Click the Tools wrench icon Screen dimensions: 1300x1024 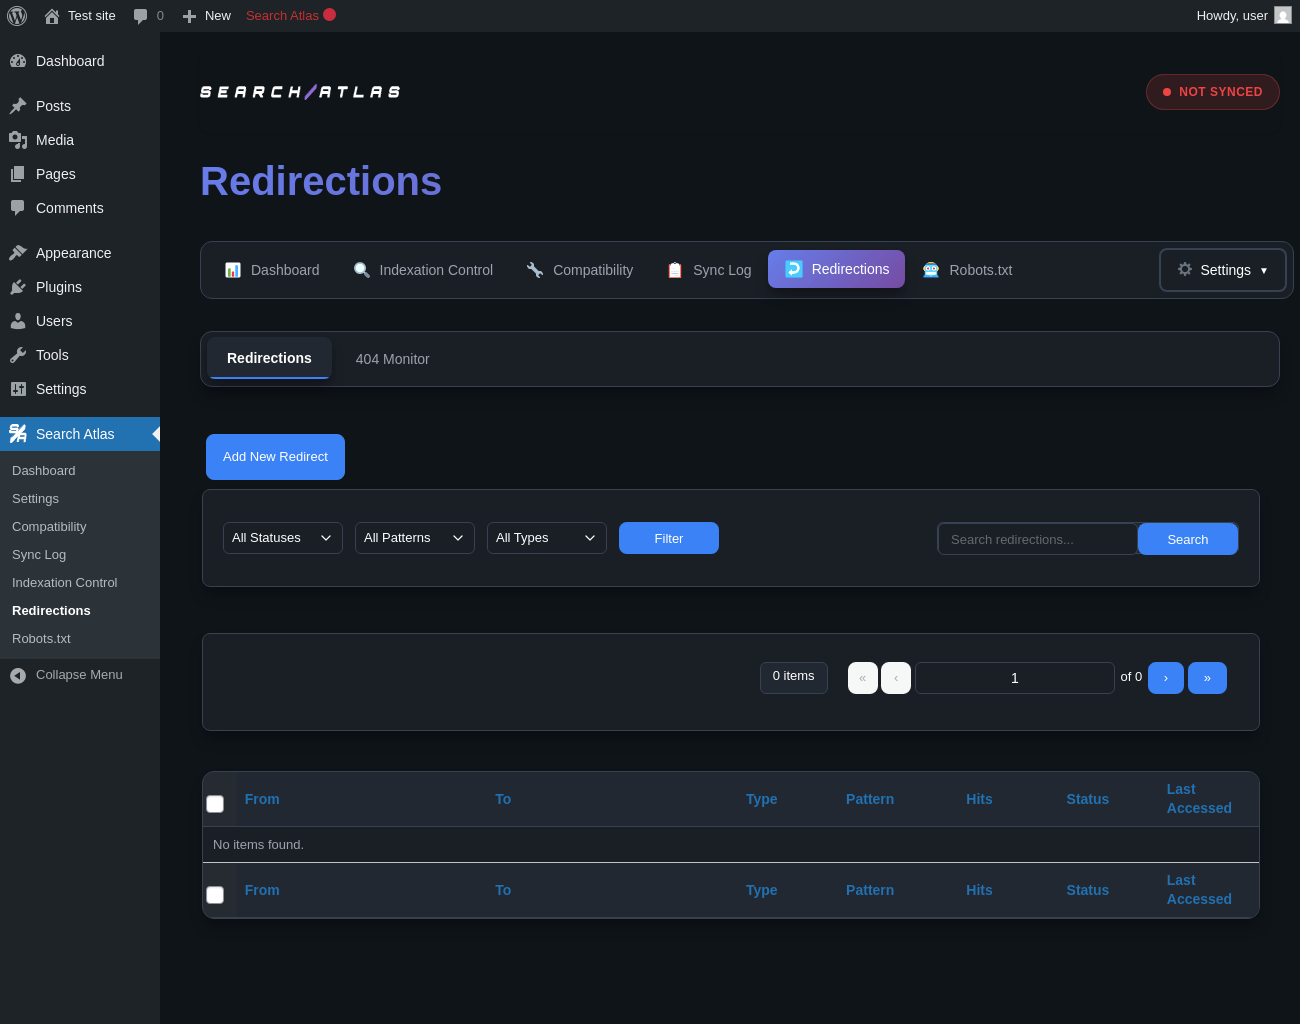[18, 355]
